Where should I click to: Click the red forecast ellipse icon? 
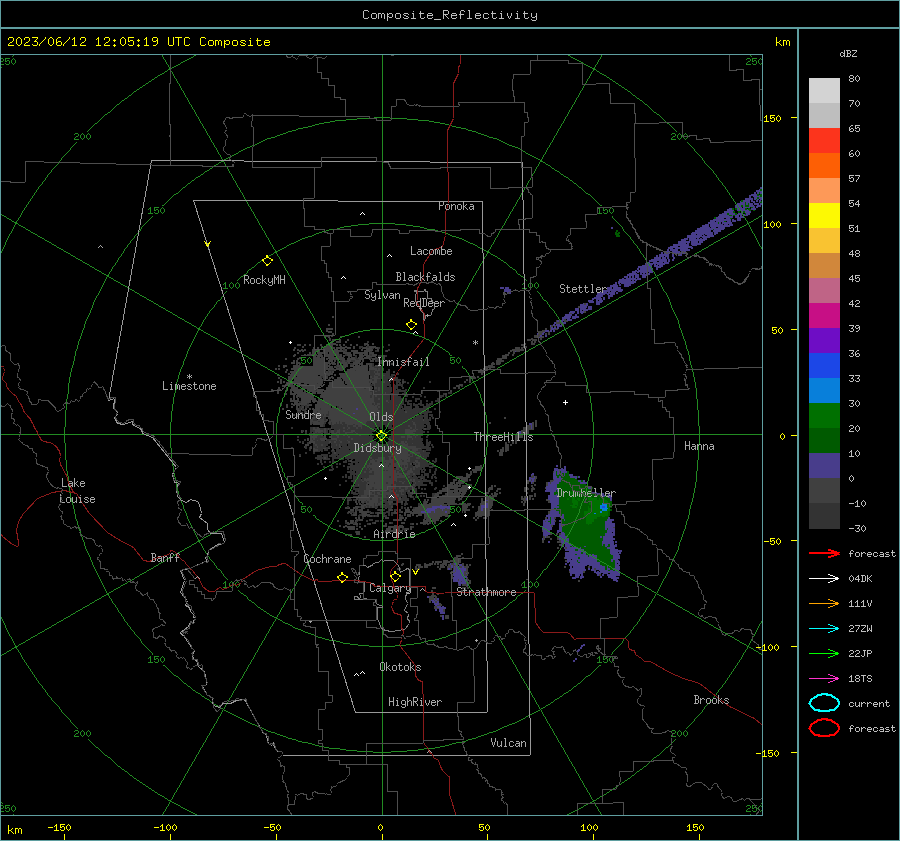pyautogui.click(x=824, y=728)
